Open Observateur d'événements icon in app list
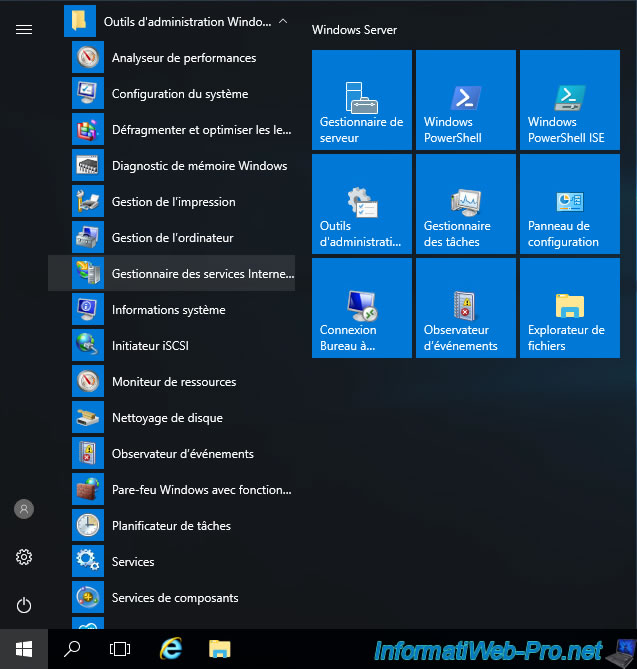The image size is (637, 669). [88, 453]
